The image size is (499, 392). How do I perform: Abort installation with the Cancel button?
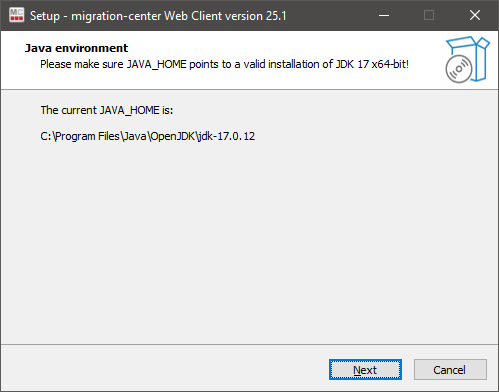pyautogui.click(x=450, y=370)
